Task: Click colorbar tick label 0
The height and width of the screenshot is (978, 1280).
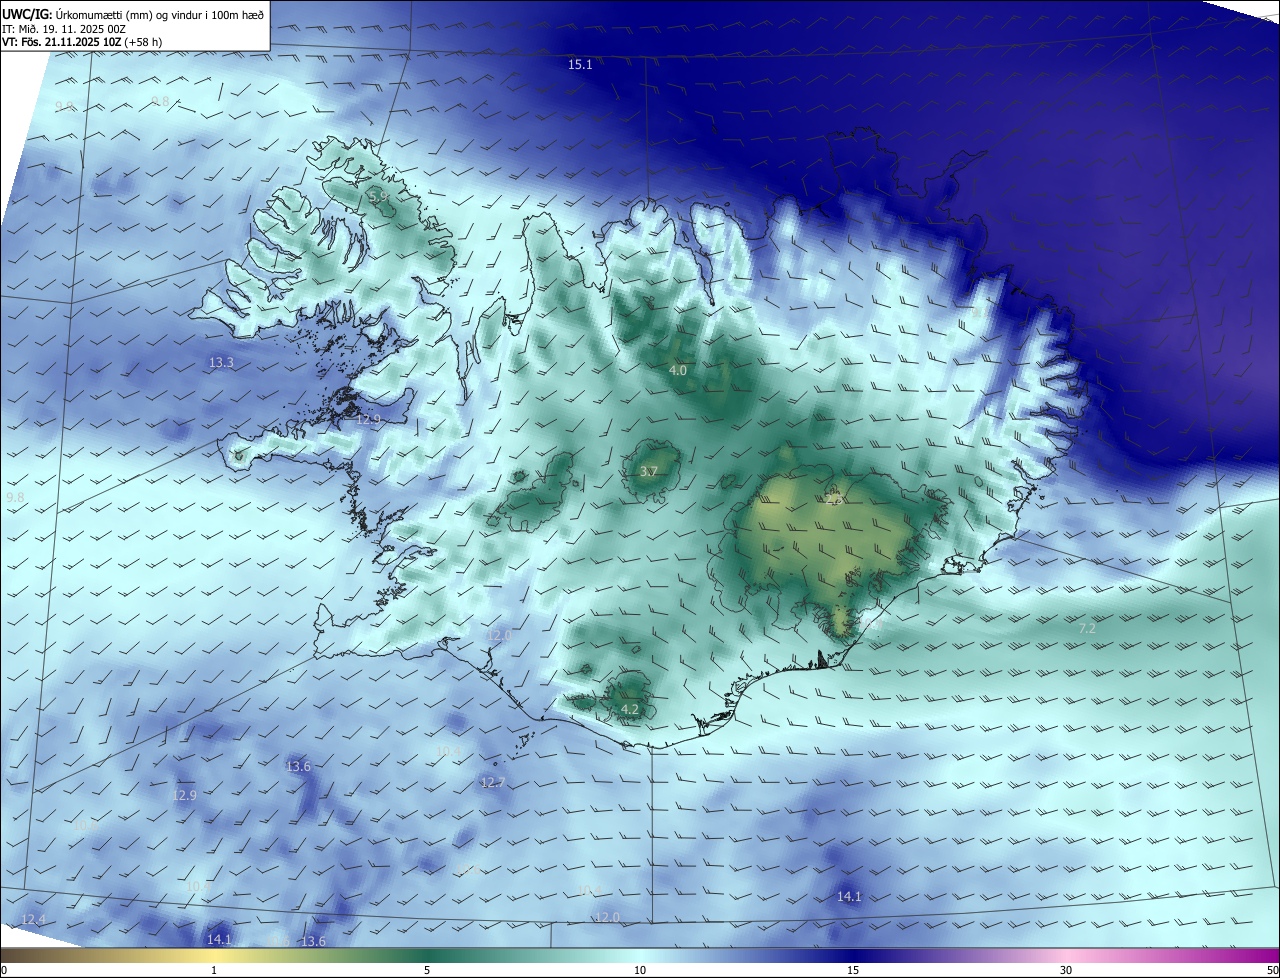Action: 4,970
